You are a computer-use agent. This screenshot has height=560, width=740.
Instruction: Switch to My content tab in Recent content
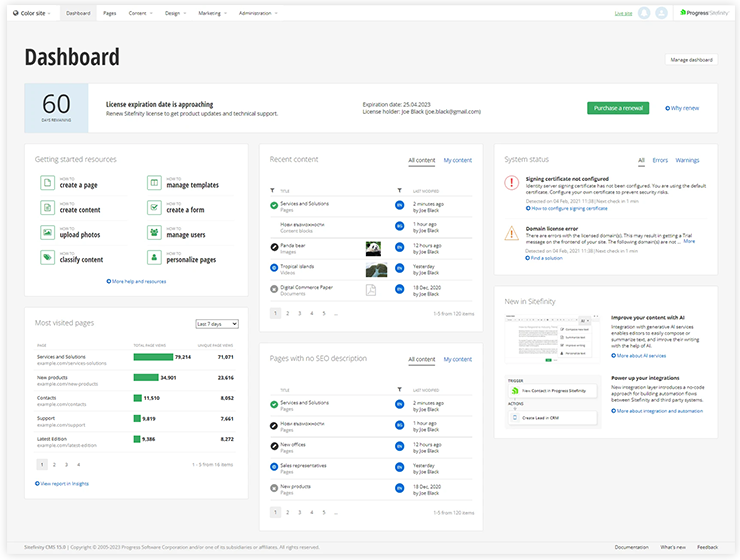457,160
